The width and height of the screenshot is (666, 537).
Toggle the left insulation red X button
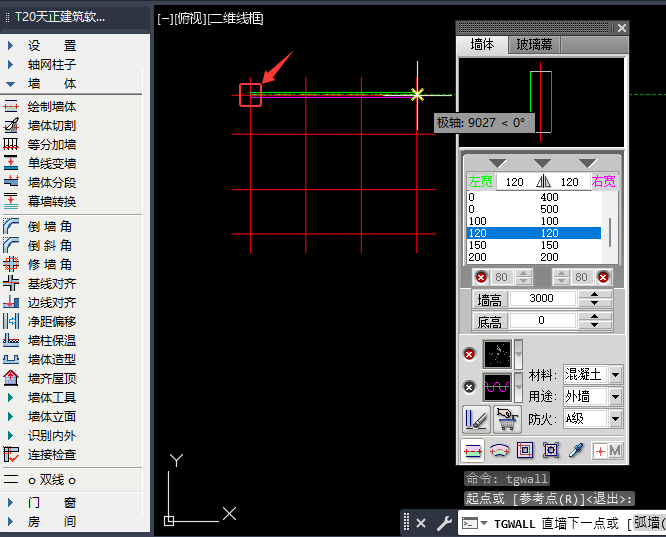pos(481,277)
